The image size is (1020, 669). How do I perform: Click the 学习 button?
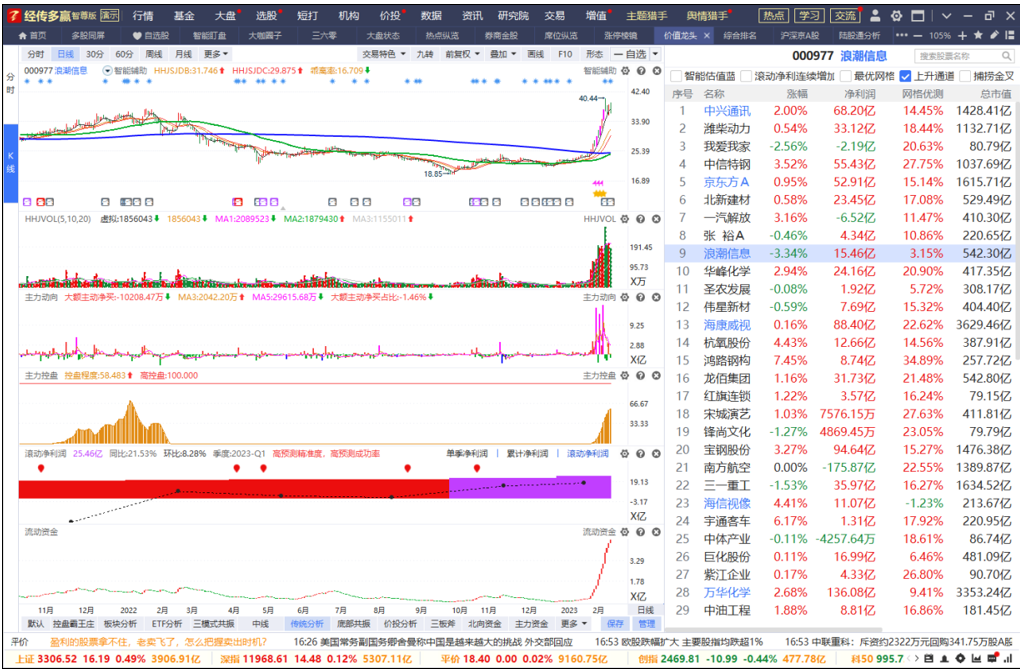(x=810, y=16)
